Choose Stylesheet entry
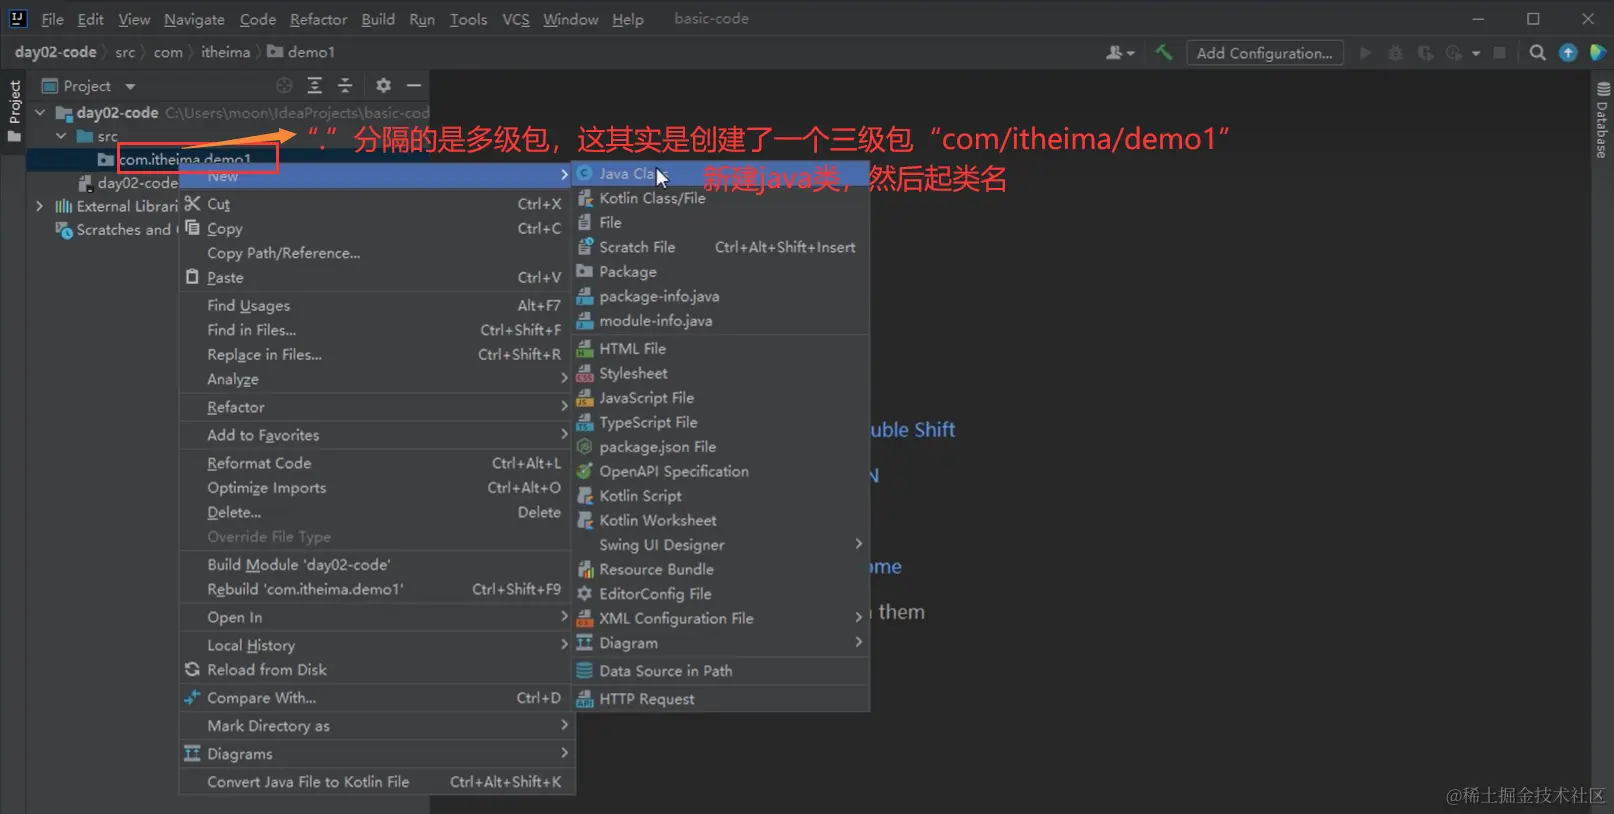The image size is (1614, 814). pyautogui.click(x=721, y=373)
